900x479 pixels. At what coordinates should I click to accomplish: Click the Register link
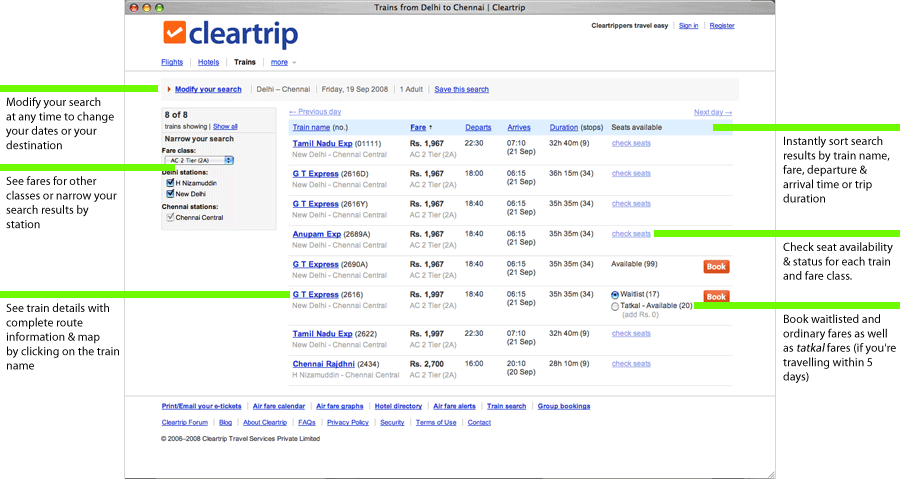[x=721, y=26]
